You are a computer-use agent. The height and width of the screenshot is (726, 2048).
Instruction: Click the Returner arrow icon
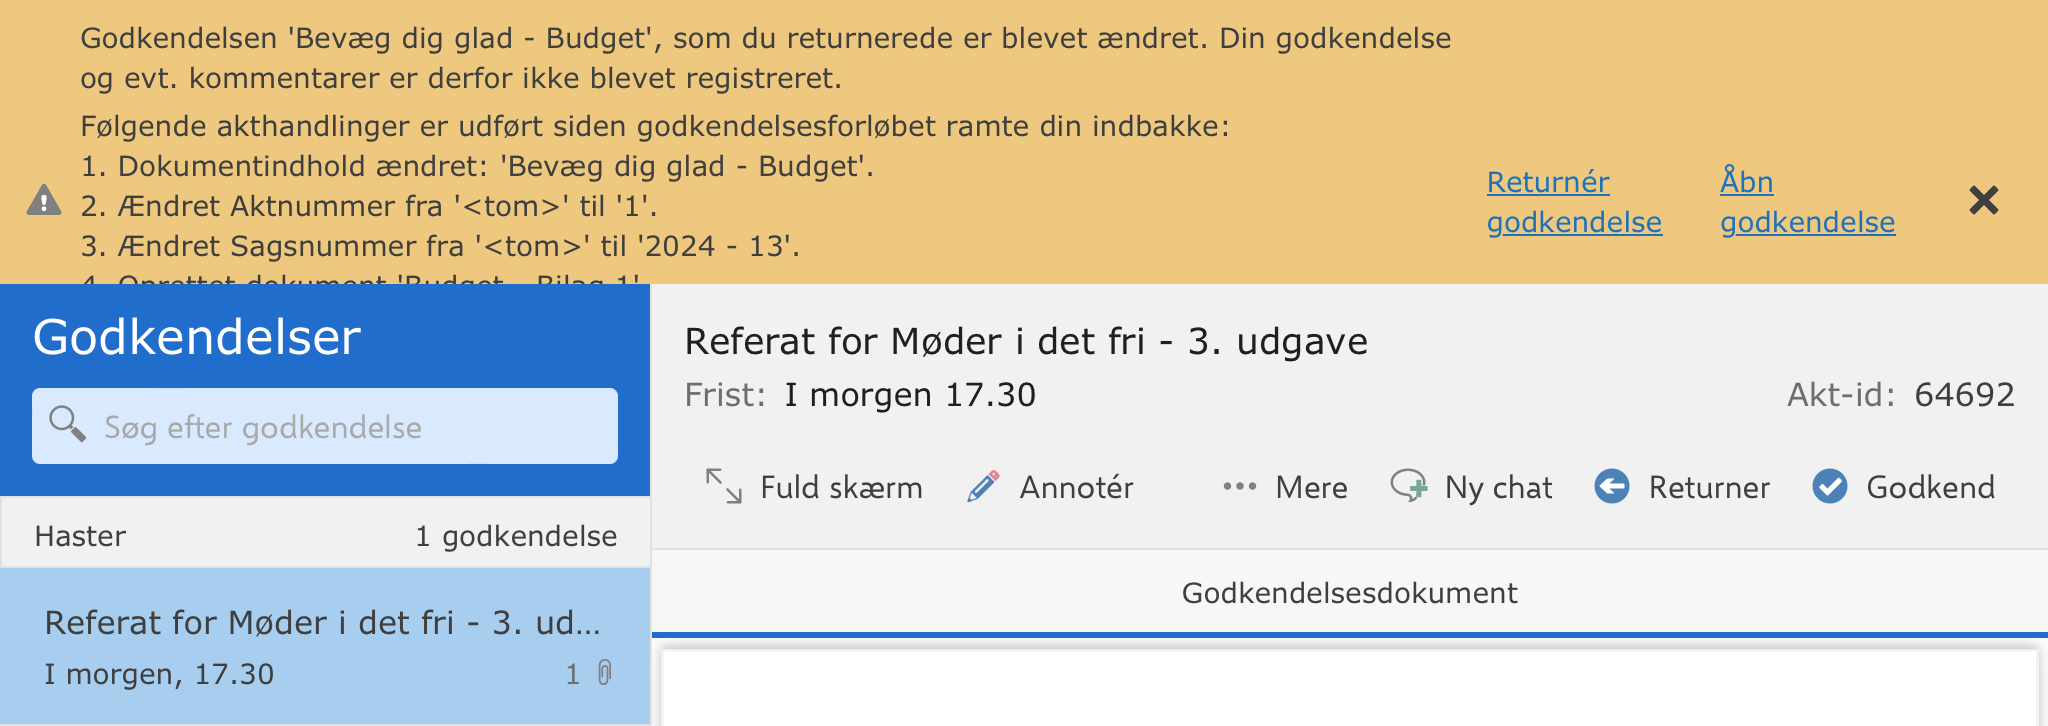click(x=1612, y=487)
